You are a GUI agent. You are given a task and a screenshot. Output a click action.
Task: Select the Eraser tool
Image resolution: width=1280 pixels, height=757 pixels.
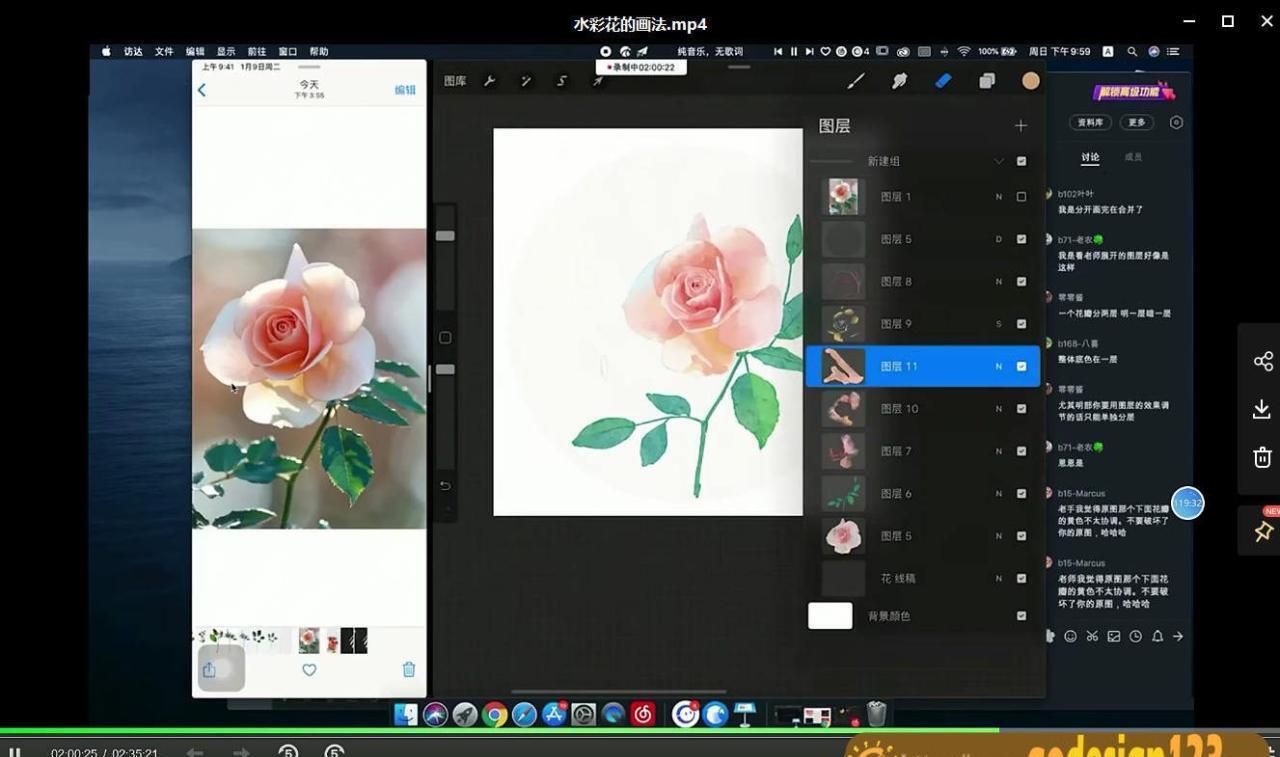pos(943,80)
